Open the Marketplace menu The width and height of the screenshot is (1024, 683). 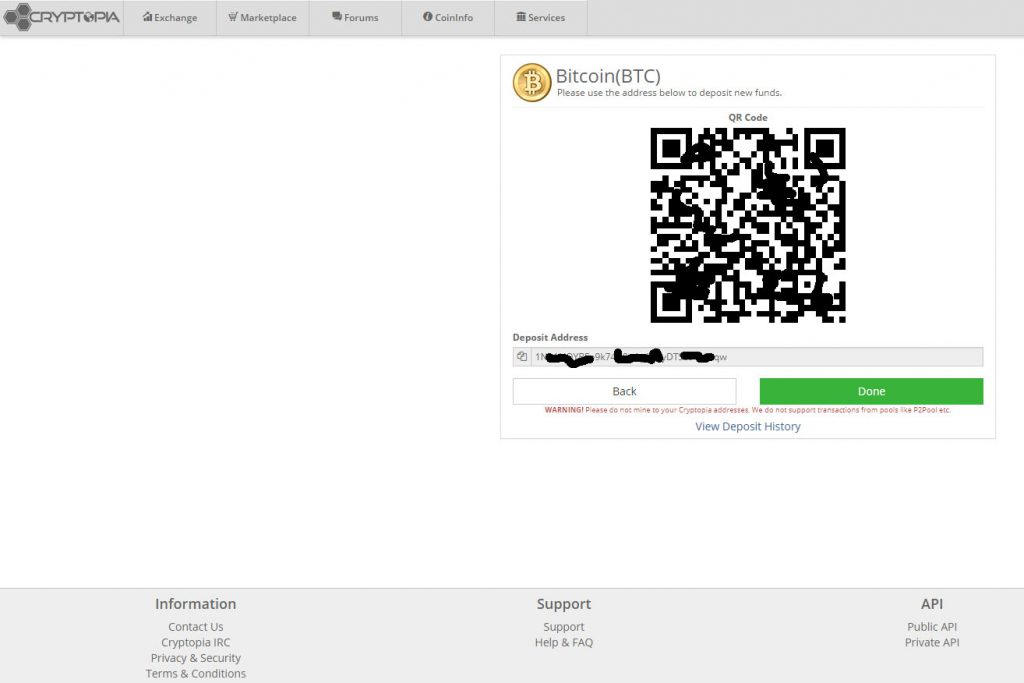coord(263,18)
